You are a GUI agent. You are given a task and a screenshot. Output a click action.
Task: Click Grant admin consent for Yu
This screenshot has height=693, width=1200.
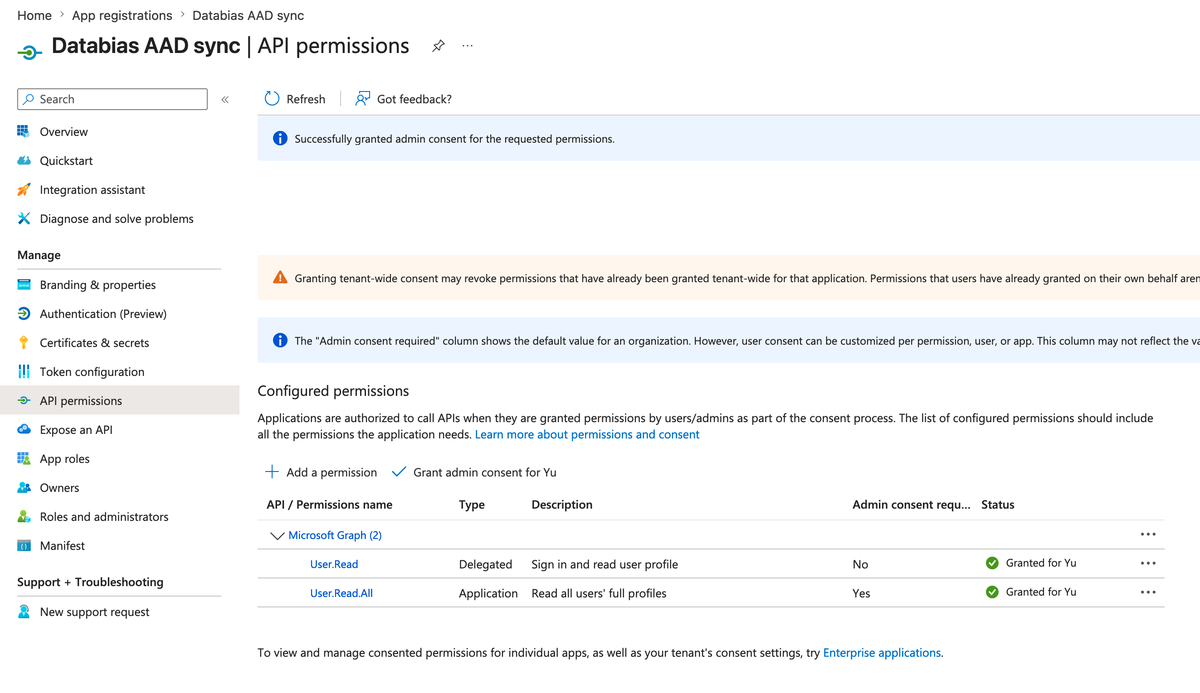[474, 472]
